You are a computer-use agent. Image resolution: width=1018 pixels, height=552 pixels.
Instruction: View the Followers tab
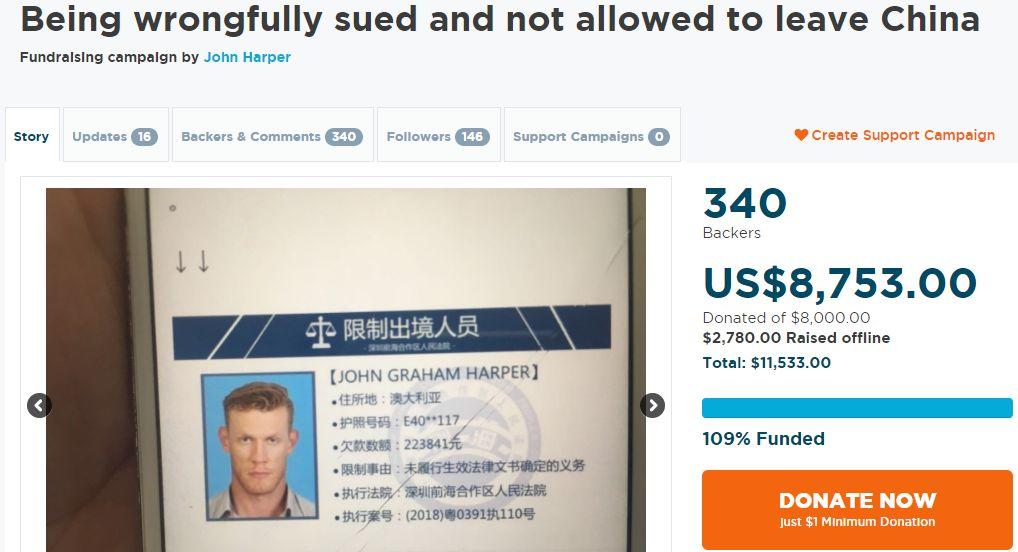[x=438, y=135]
